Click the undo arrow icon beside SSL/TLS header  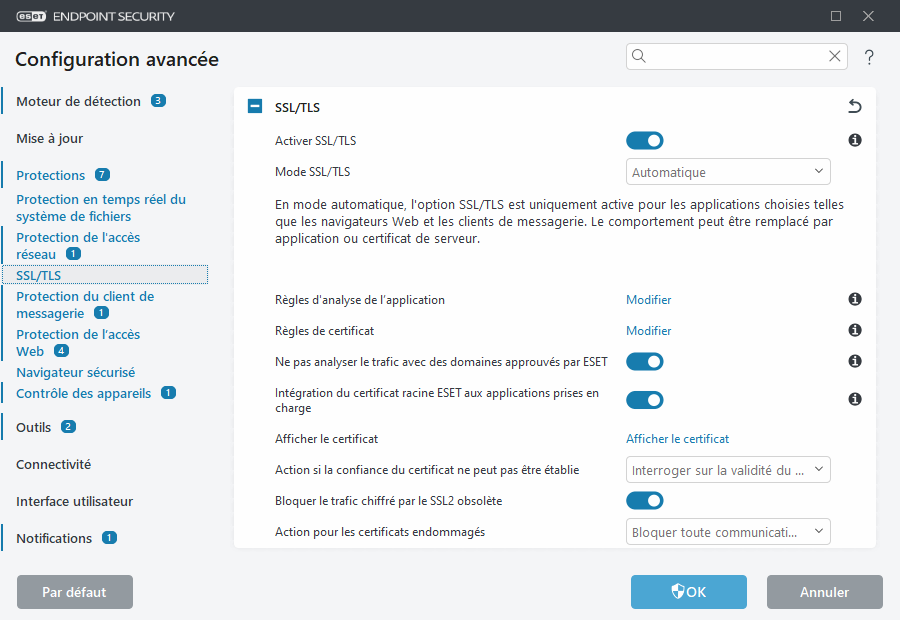(854, 107)
